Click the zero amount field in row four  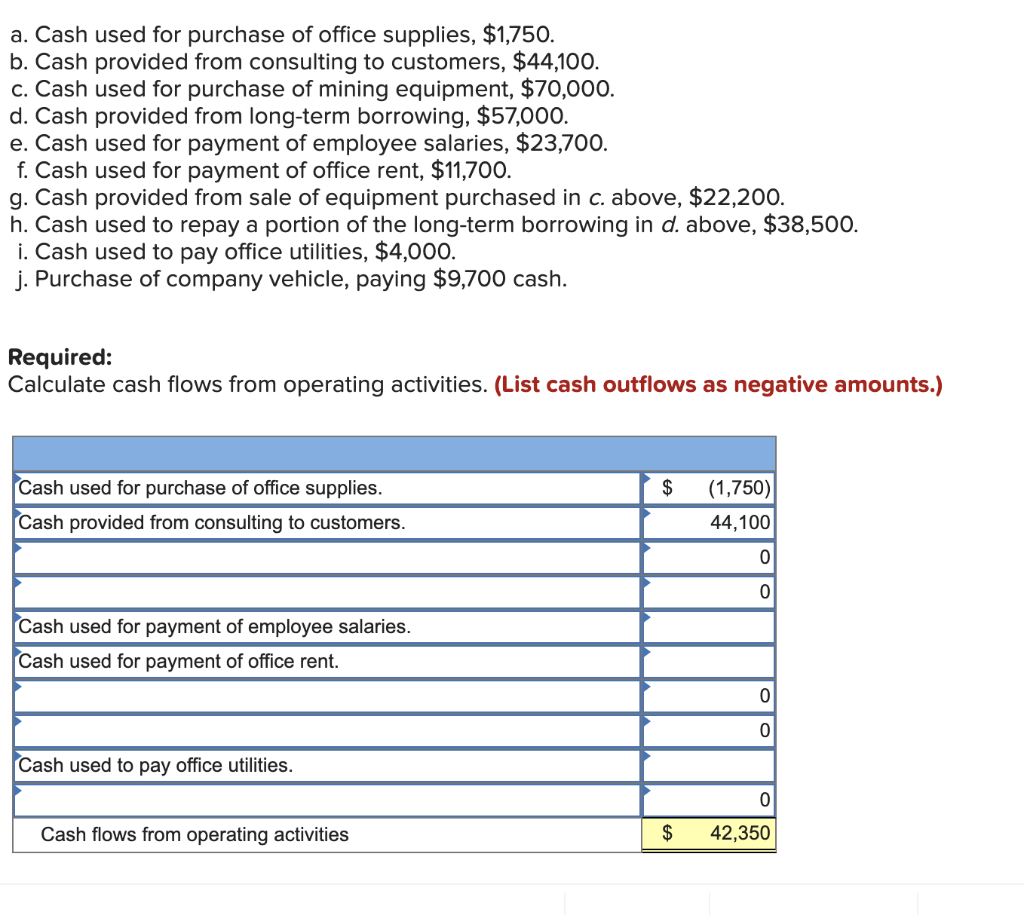point(709,592)
